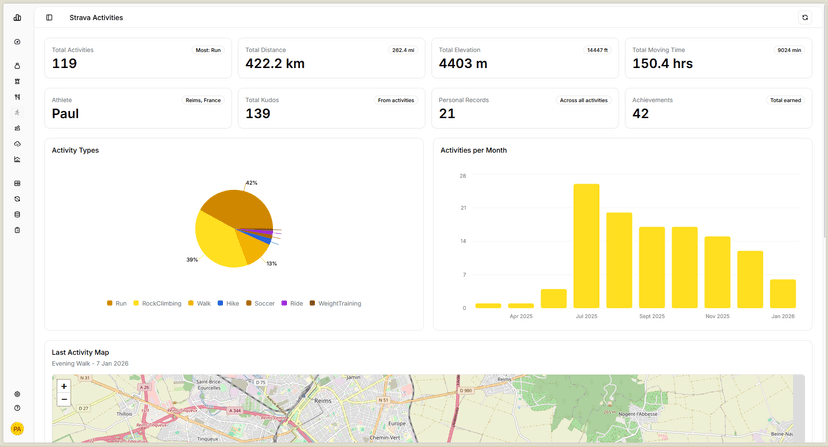Open the line chart sidebar icon
The width and height of the screenshot is (828, 447).
[x=17, y=159]
